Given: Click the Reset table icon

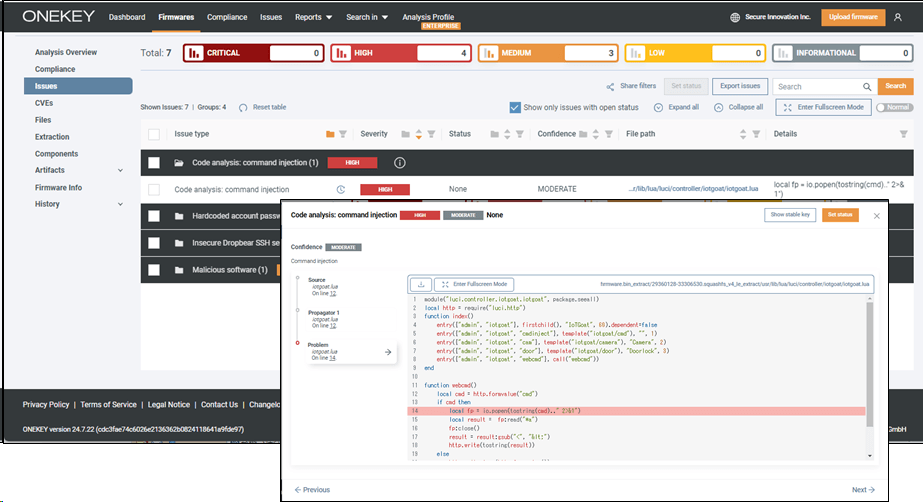Looking at the screenshot, I should click(243, 107).
